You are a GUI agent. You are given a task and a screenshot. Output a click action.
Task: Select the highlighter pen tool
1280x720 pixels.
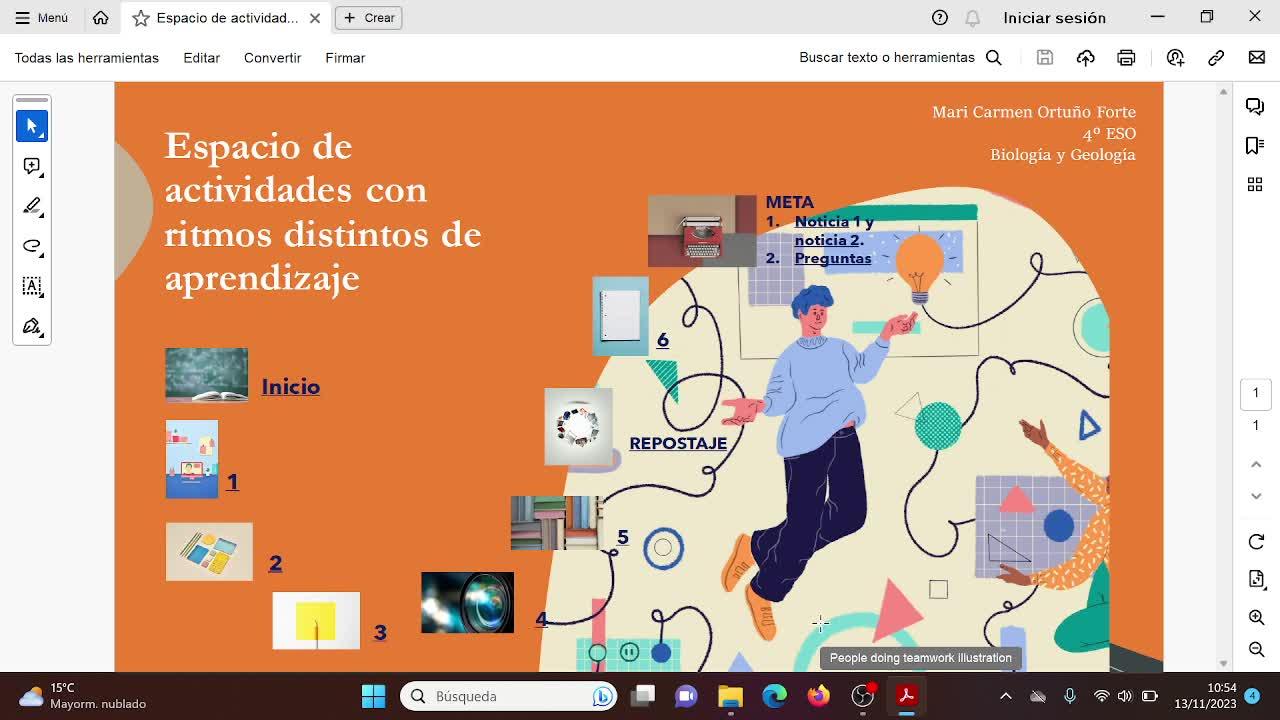coord(32,206)
